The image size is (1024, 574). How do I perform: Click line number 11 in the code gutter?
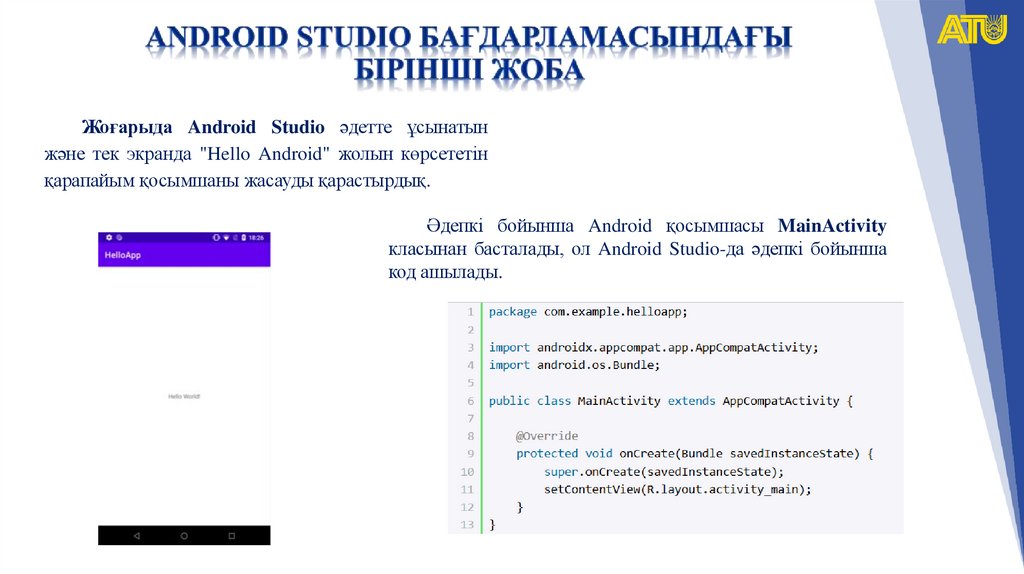pyautogui.click(x=467, y=489)
